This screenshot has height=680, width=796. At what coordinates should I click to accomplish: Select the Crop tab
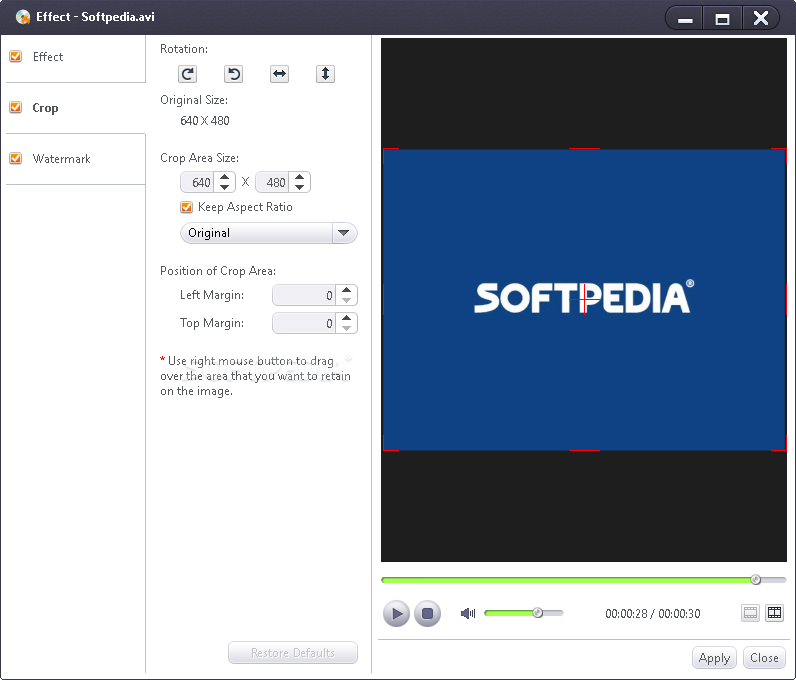point(76,108)
